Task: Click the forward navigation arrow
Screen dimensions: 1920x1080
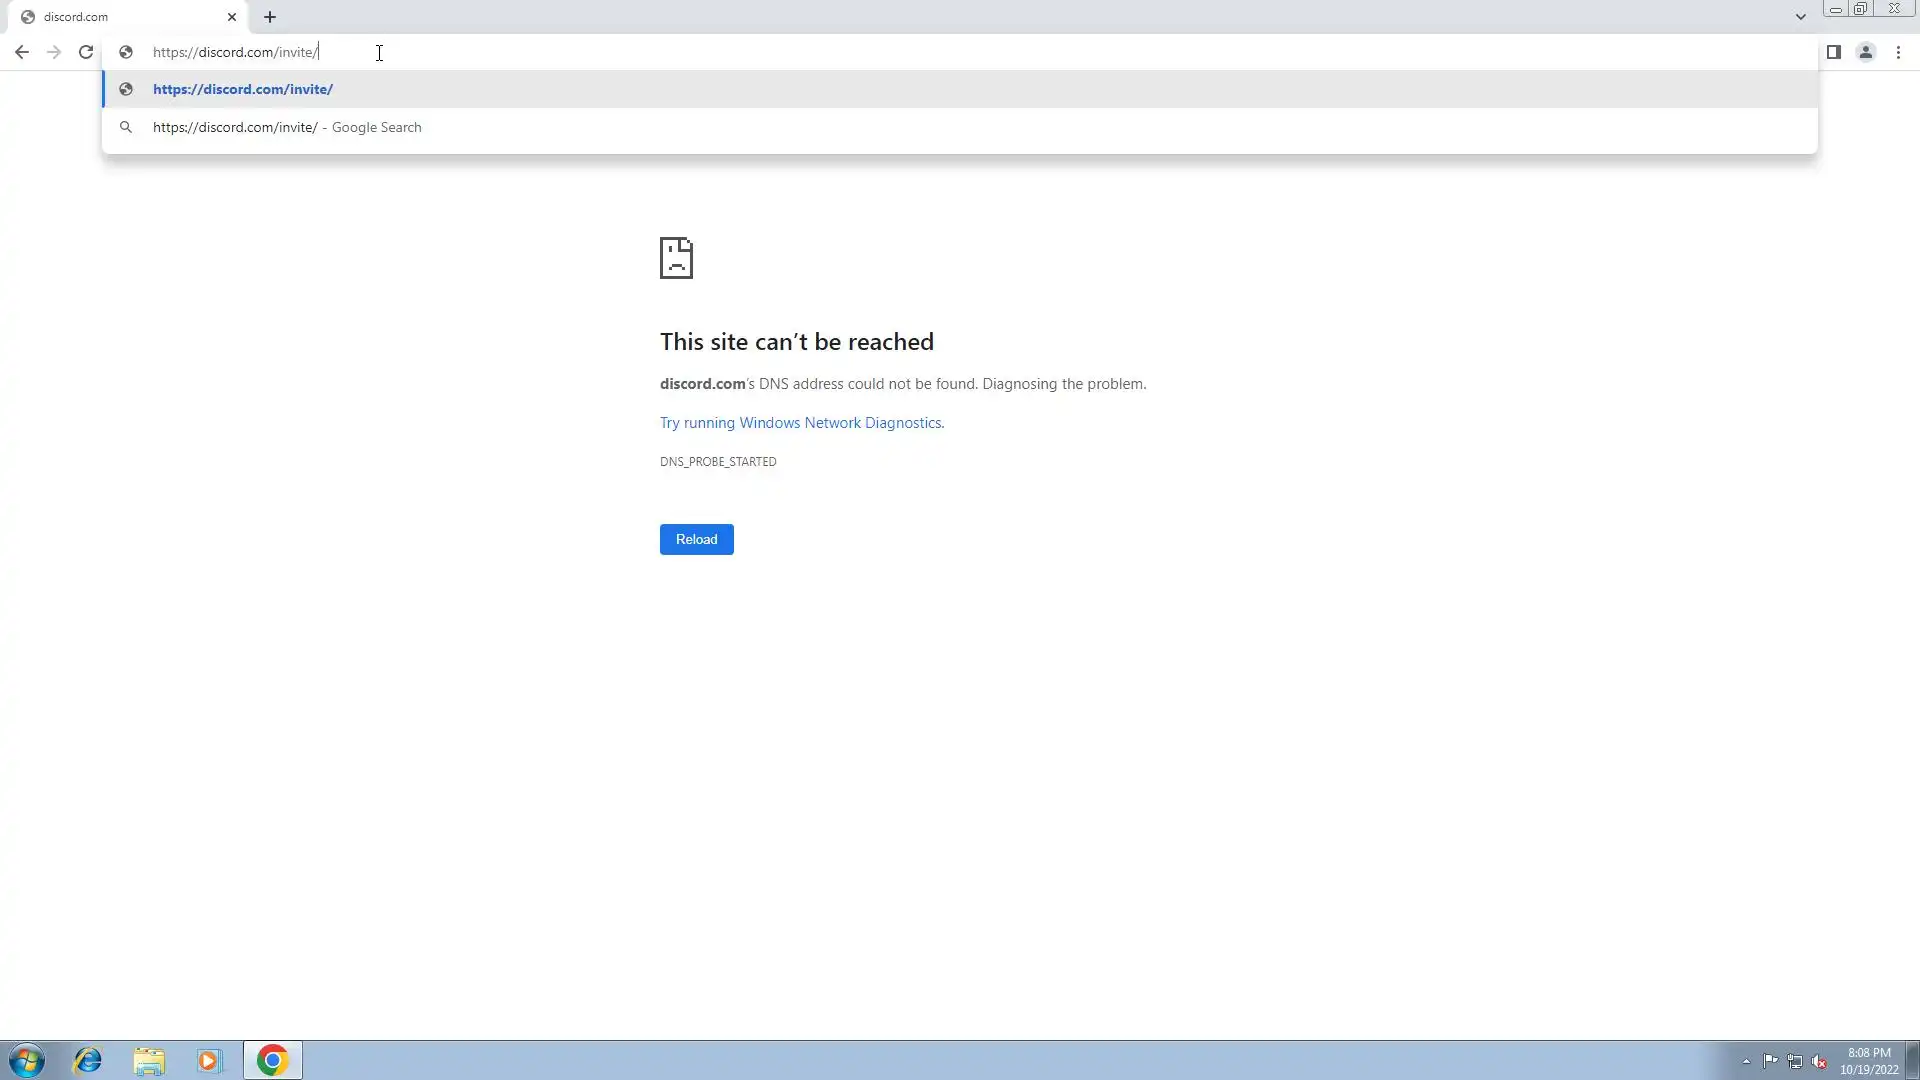Action: tap(54, 52)
